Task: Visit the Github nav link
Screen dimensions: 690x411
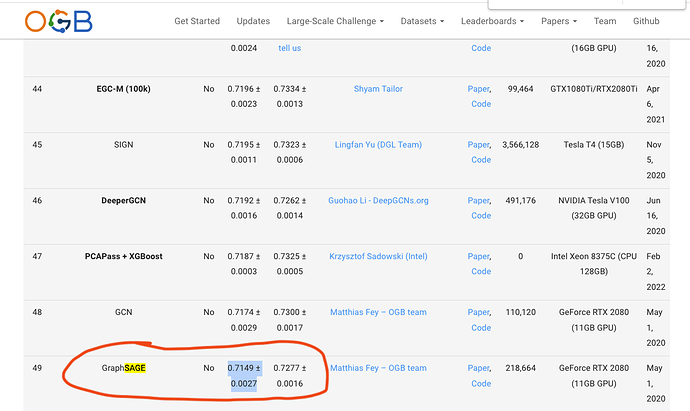Action: (646, 21)
